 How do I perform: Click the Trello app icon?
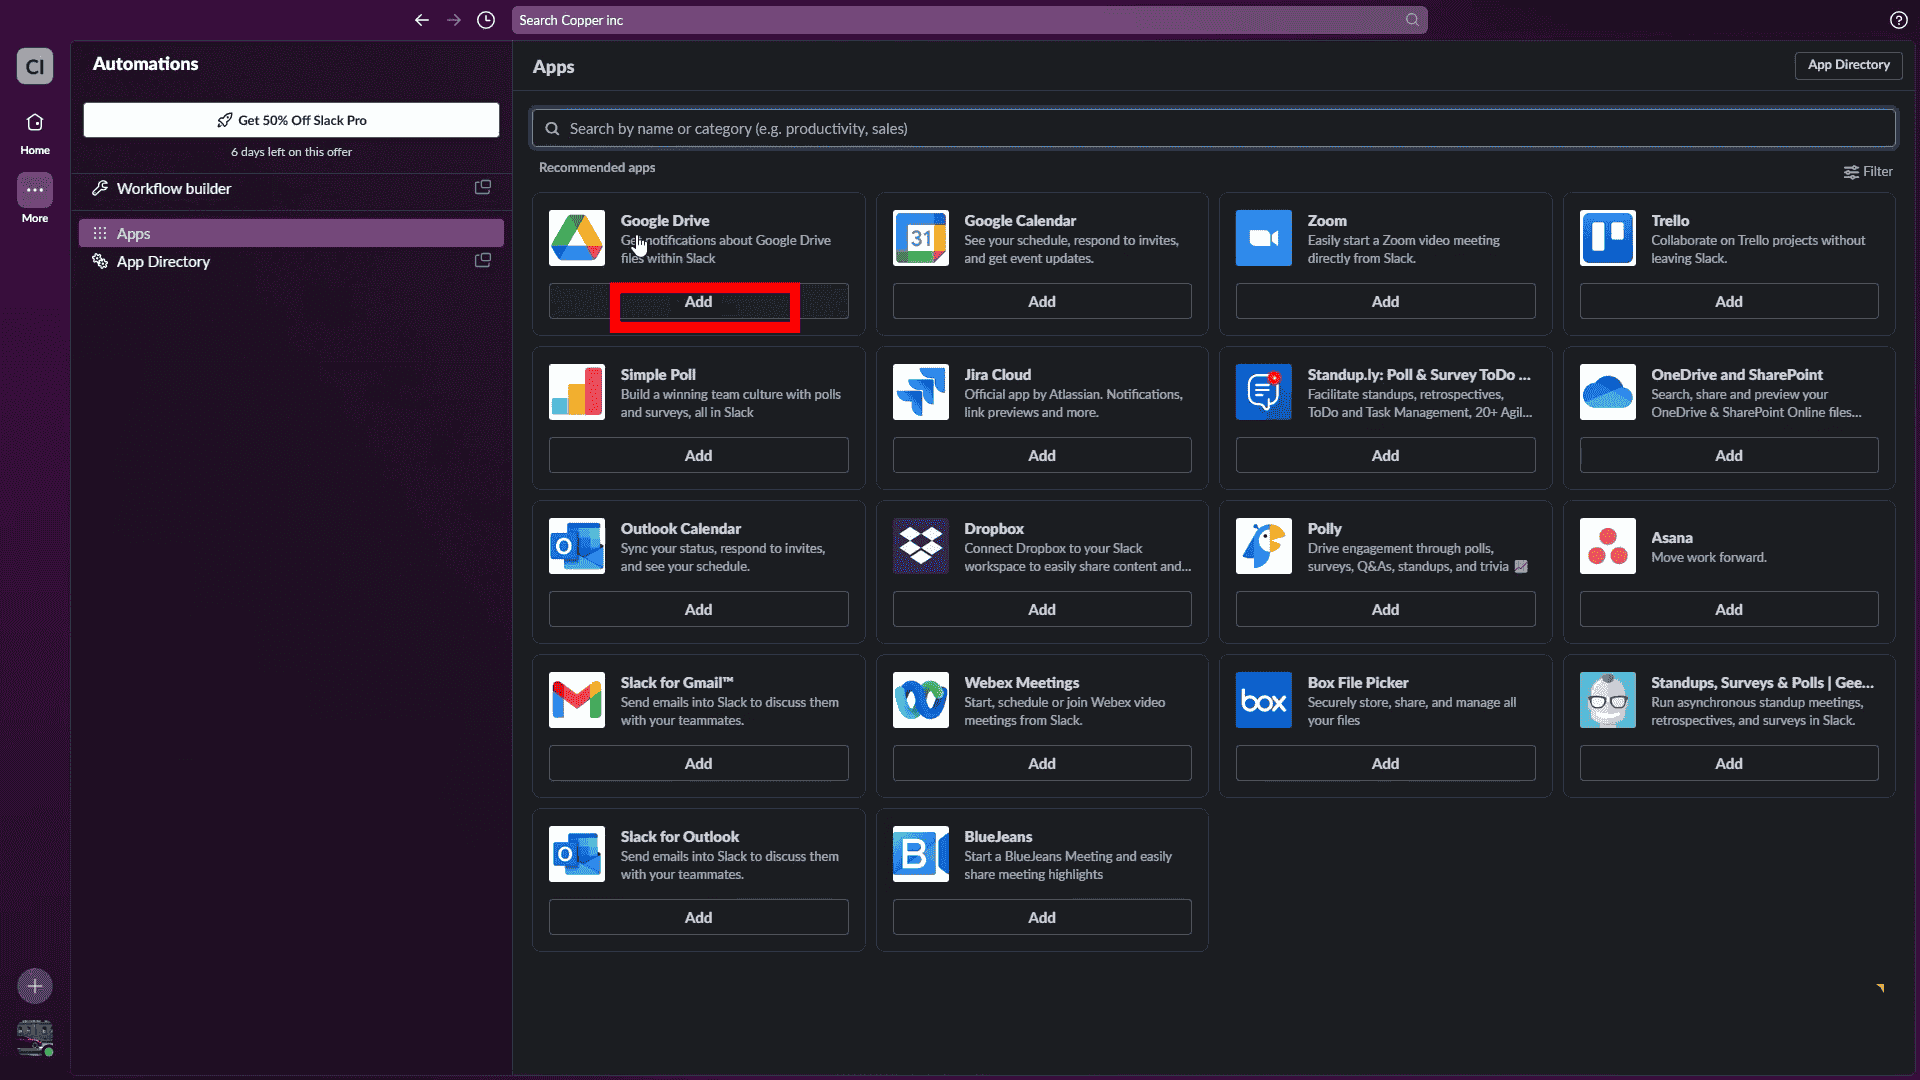point(1607,238)
